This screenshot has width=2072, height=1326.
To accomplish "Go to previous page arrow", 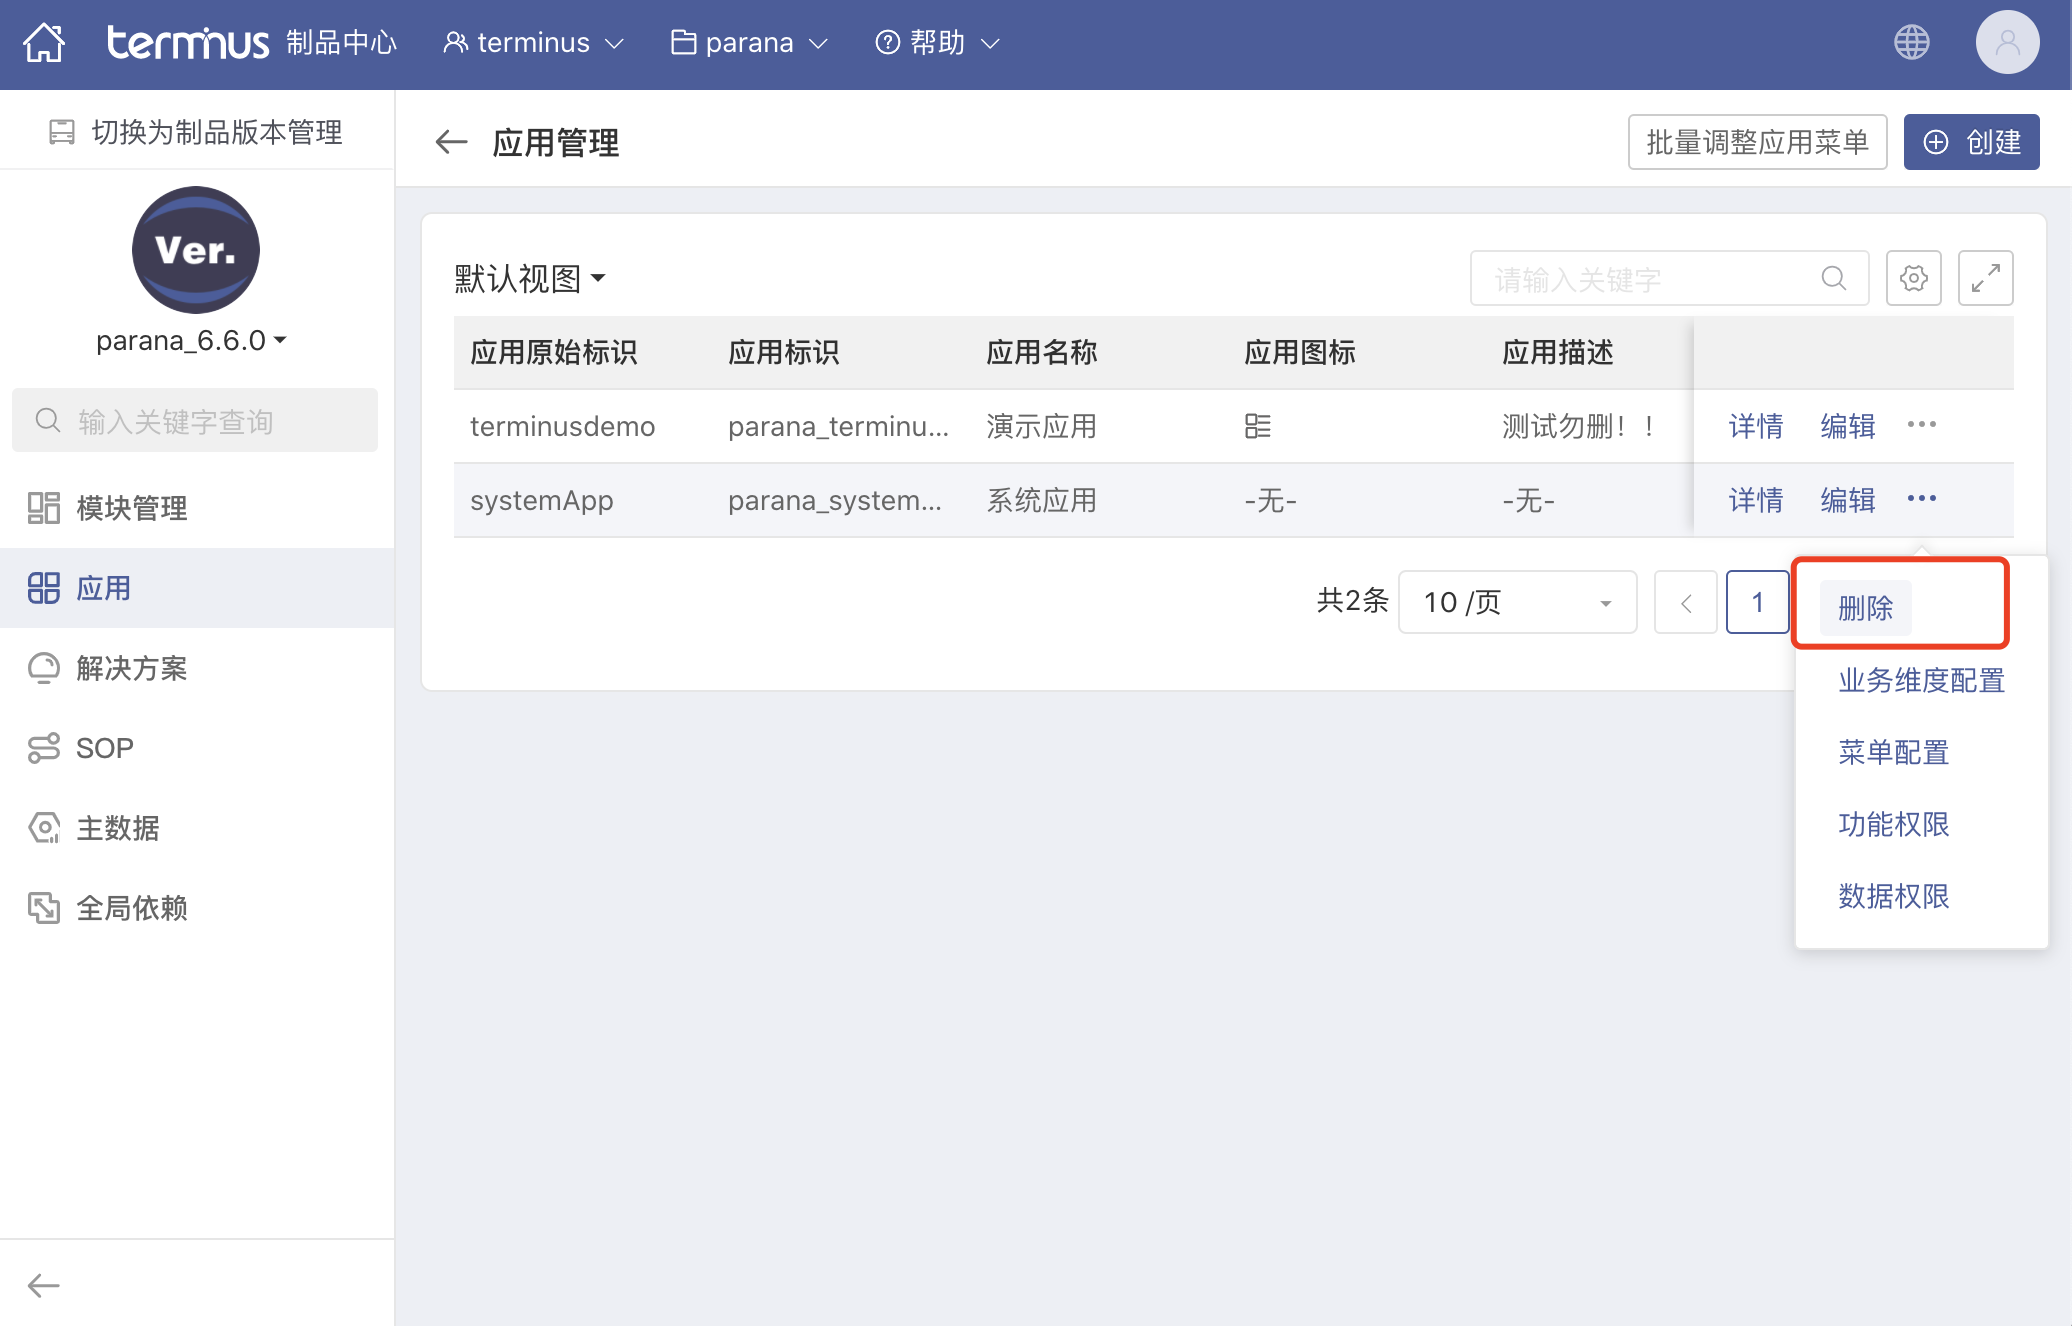I will (x=1686, y=602).
